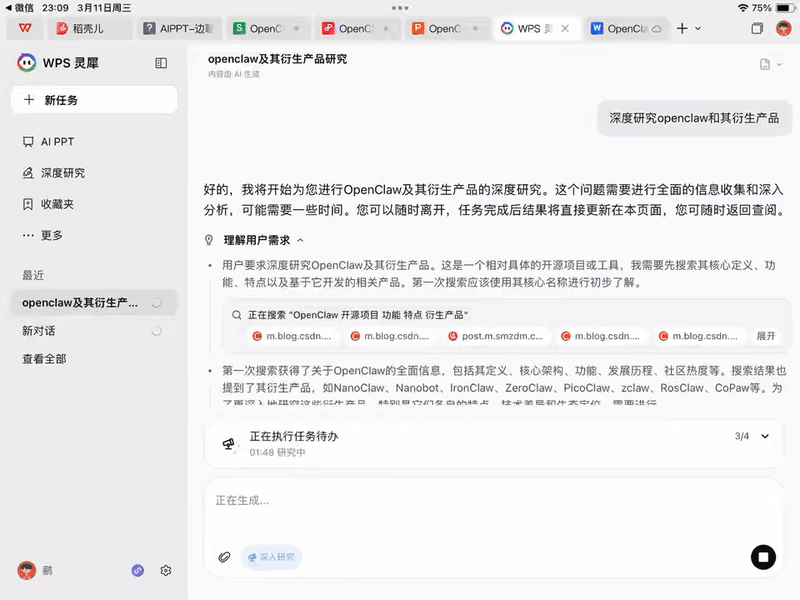Open the WPS home tab icon
Screen dimensions: 800x600
(24, 29)
